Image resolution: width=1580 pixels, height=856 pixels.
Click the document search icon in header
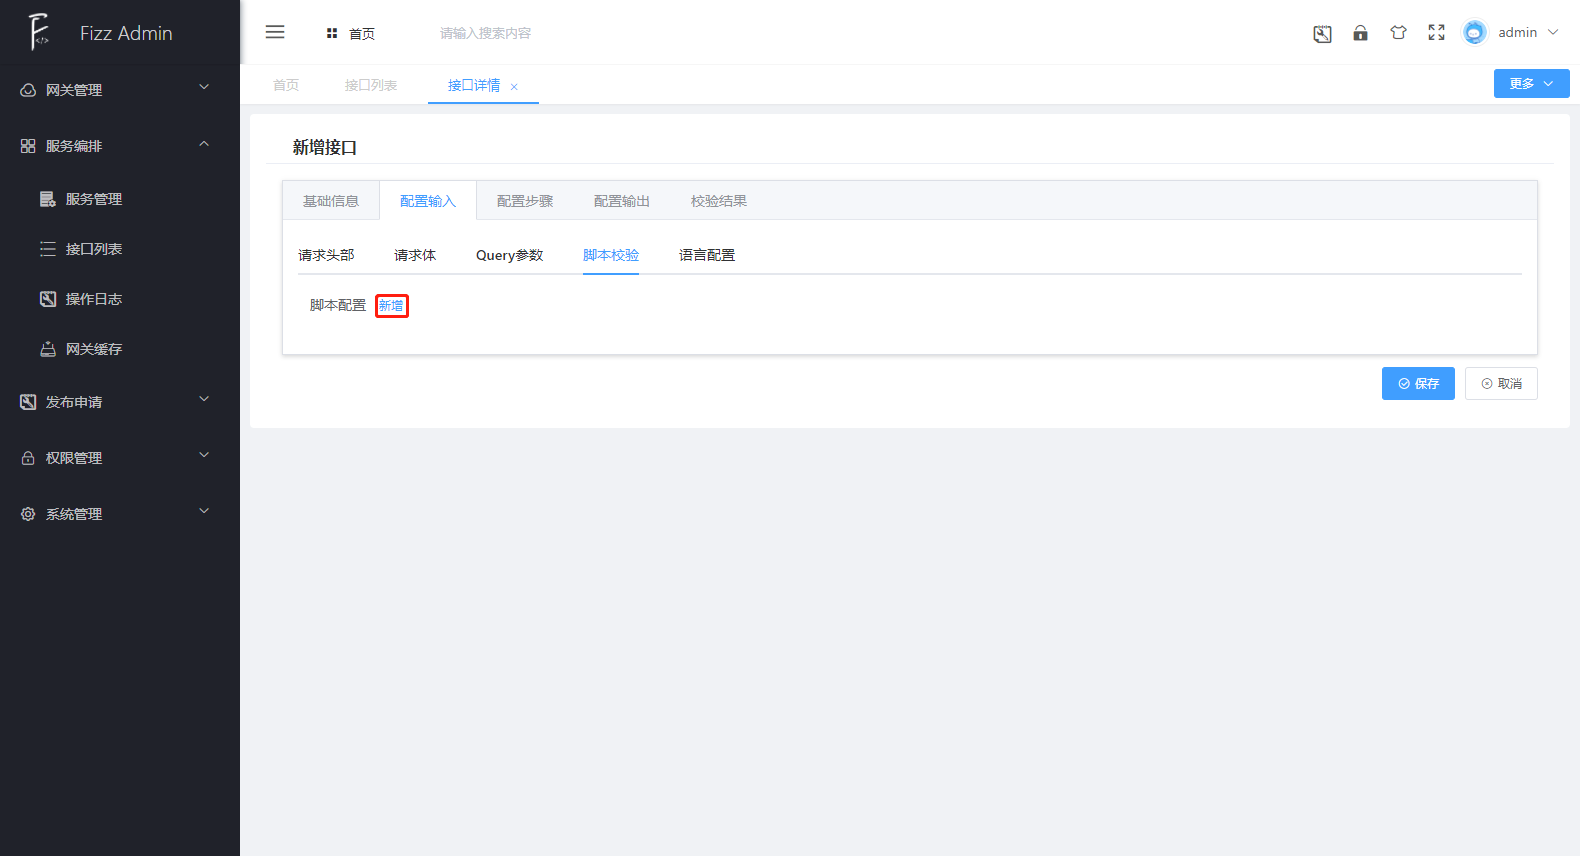1322,34
